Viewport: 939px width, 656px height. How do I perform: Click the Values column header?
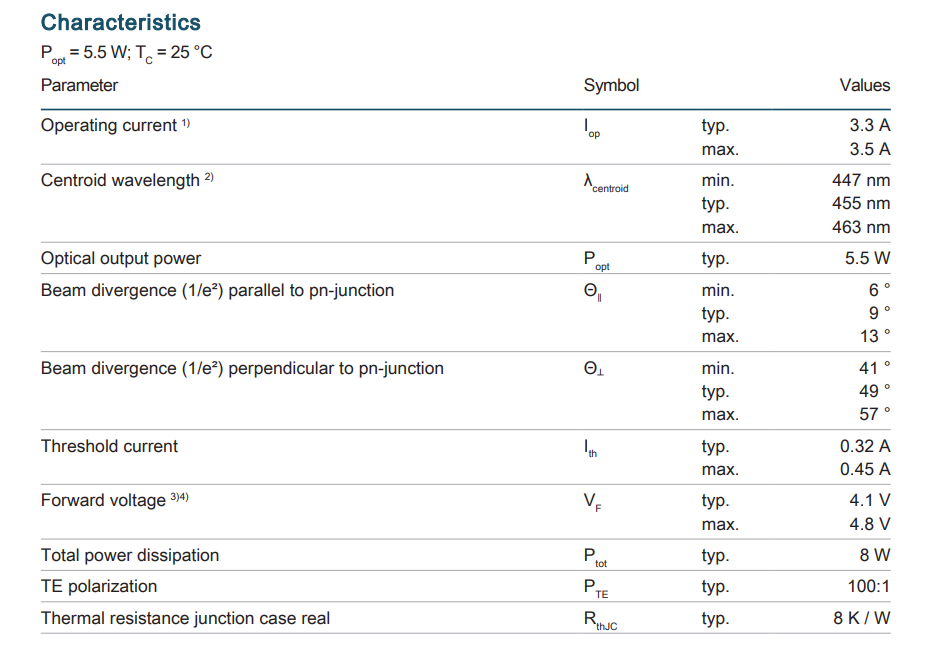coord(865,85)
